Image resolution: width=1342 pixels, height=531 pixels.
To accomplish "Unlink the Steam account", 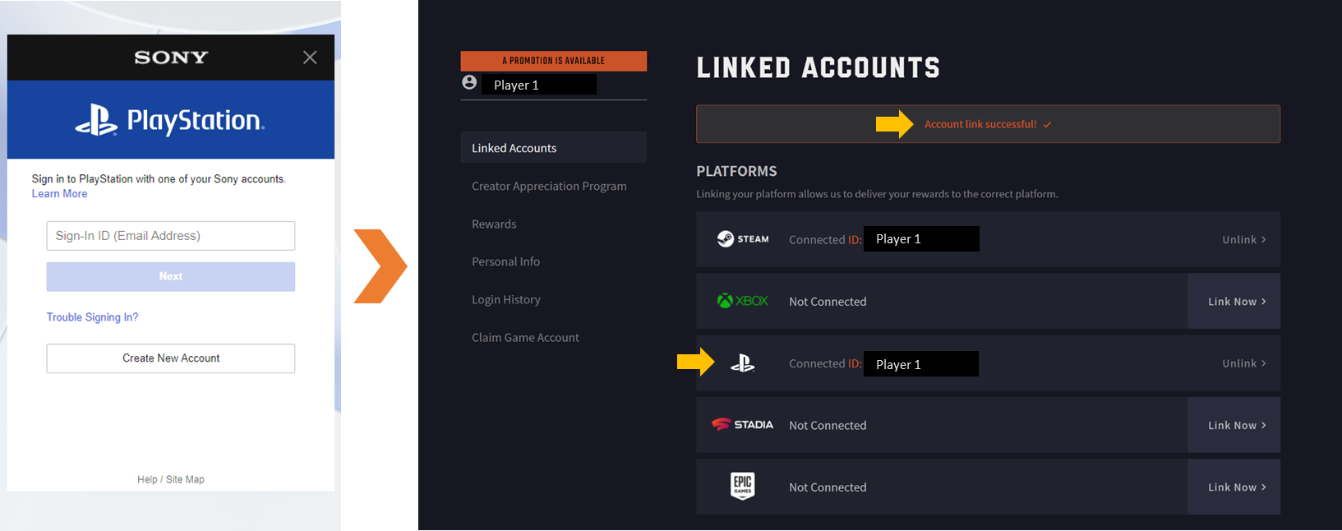I will (x=1243, y=240).
